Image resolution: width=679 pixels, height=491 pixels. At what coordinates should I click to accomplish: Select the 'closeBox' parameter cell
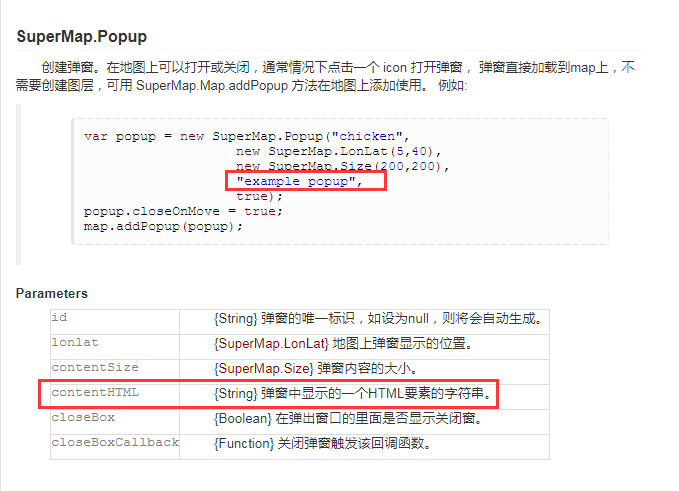pos(115,422)
